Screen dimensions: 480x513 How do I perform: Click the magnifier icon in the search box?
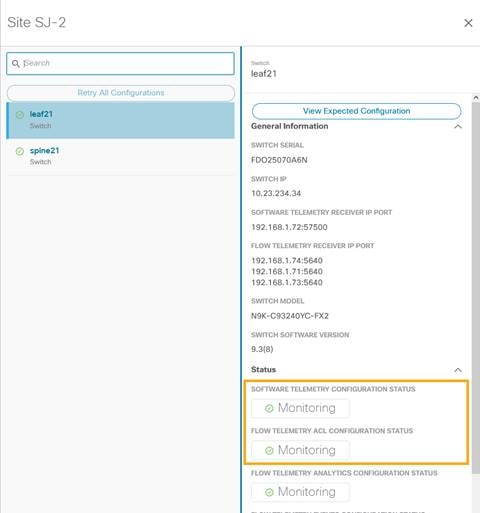15,63
